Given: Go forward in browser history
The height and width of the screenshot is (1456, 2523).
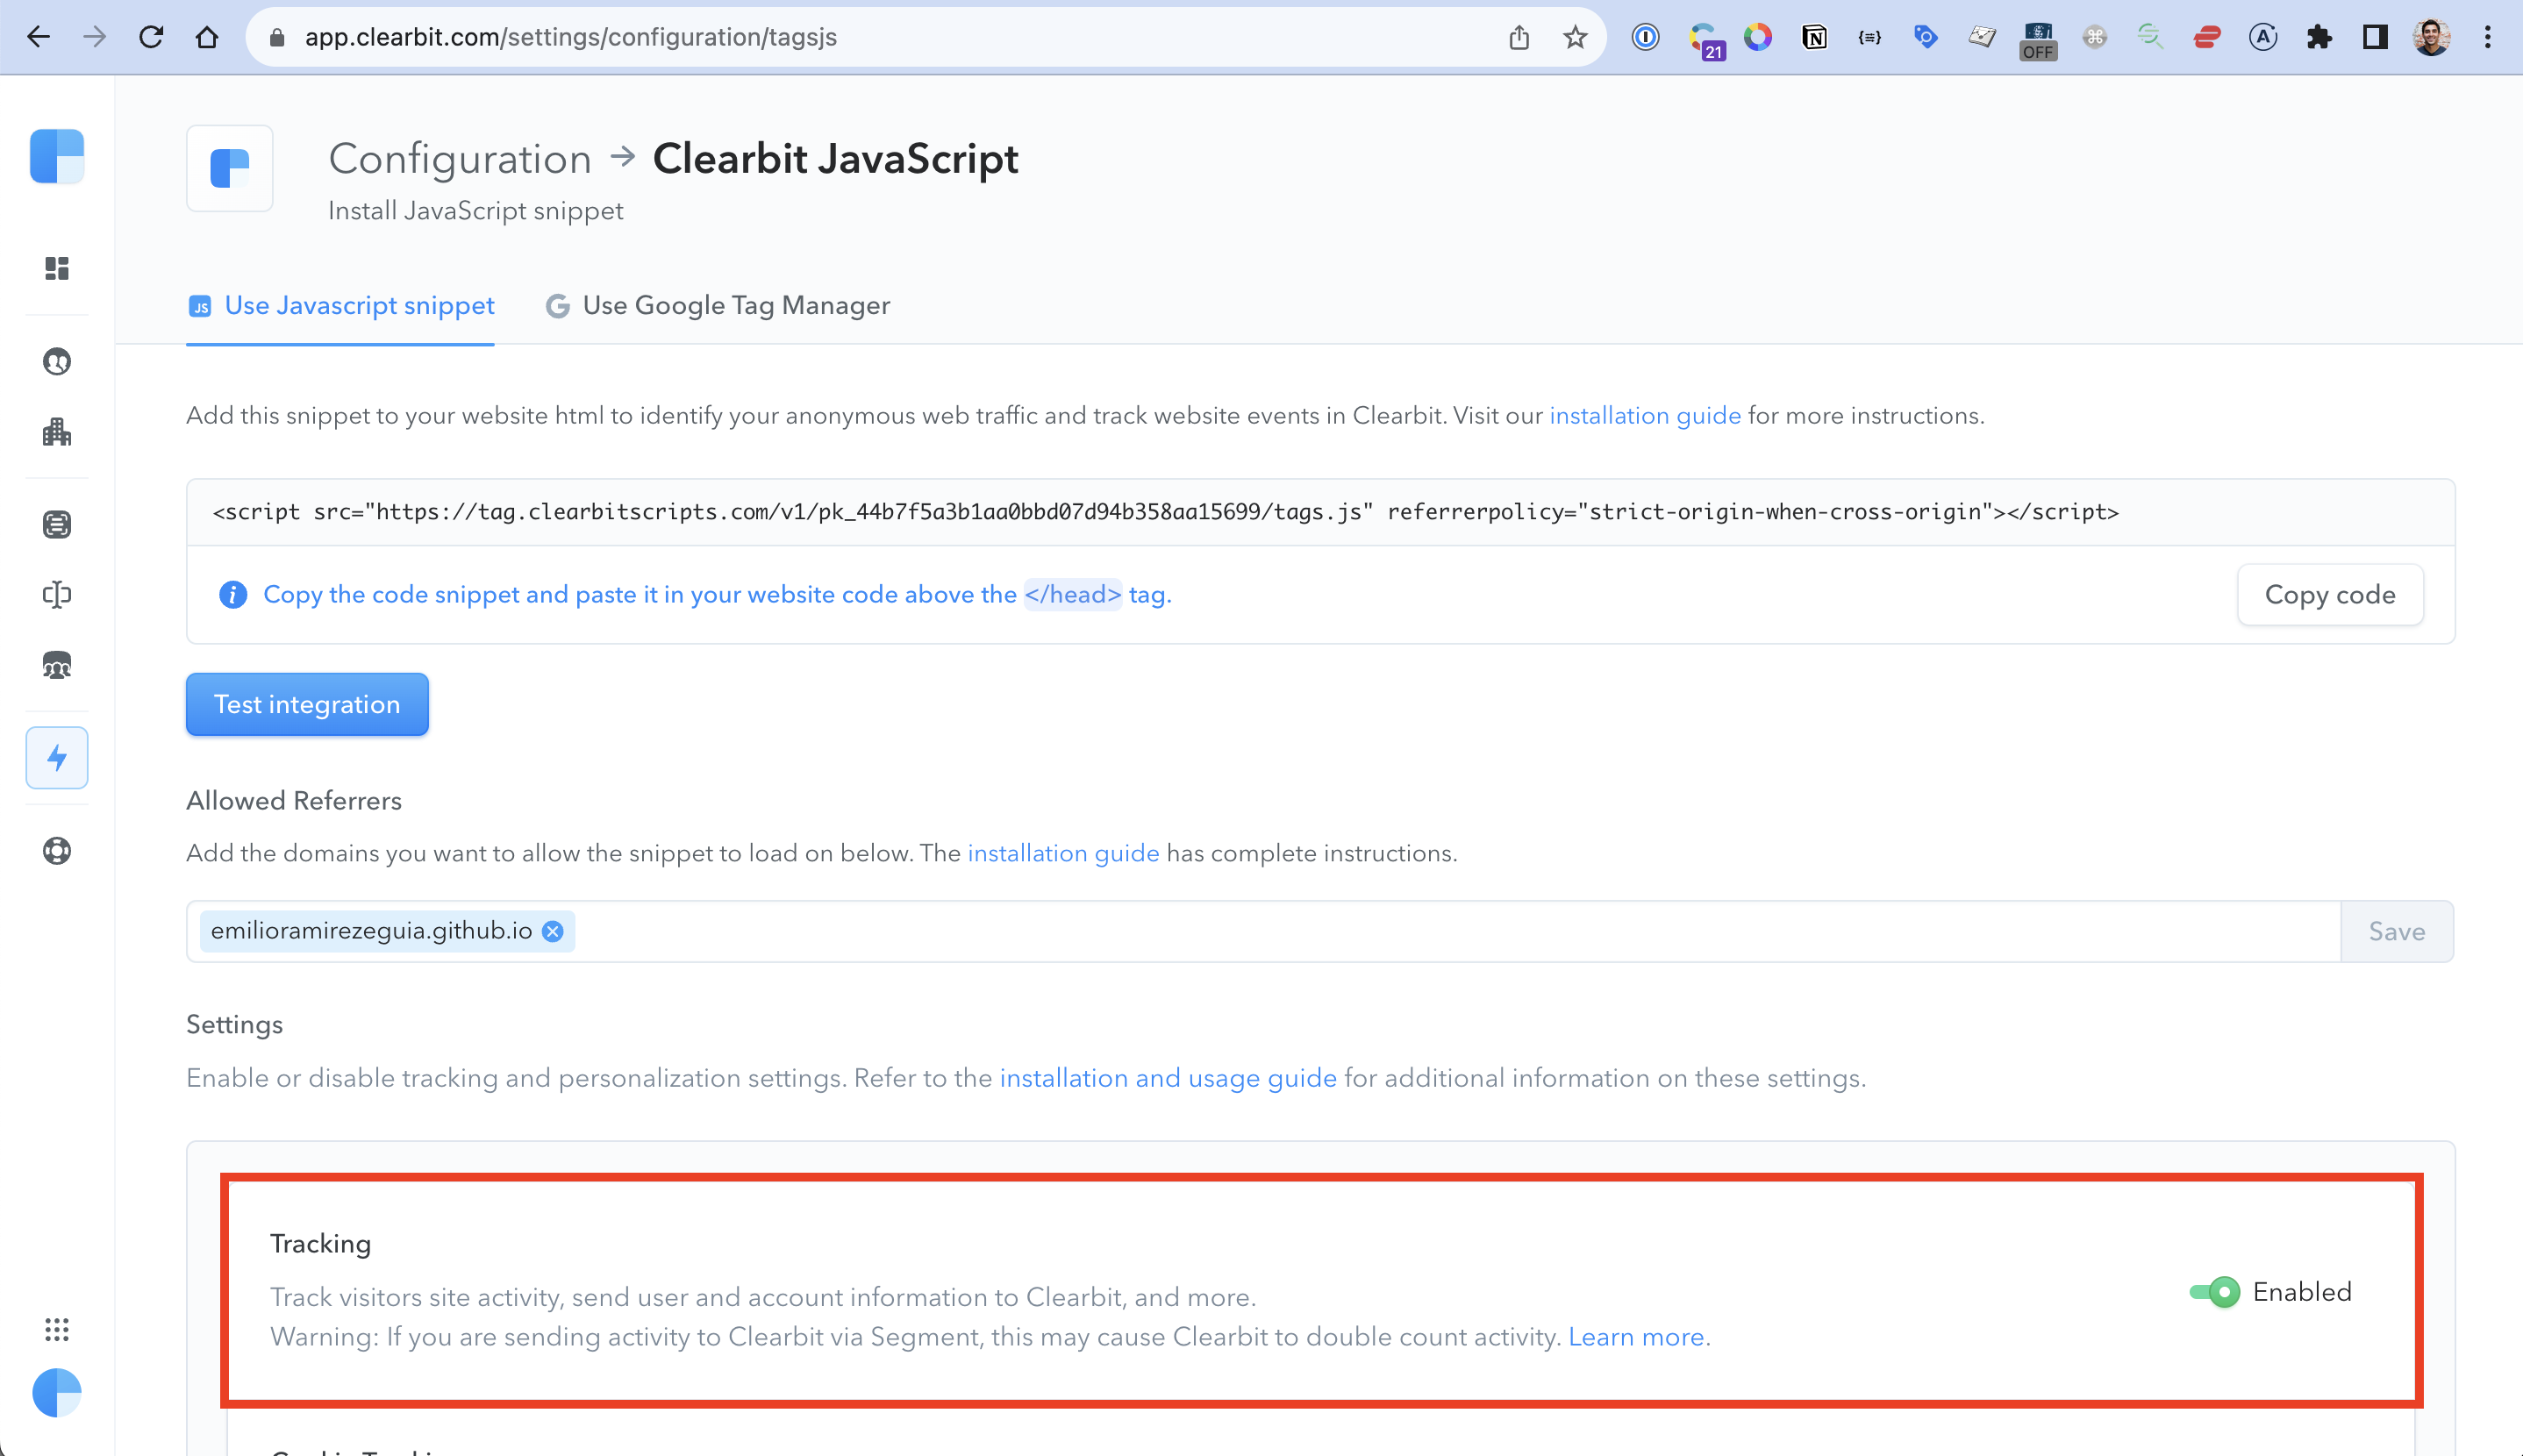Looking at the screenshot, I should point(94,37).
